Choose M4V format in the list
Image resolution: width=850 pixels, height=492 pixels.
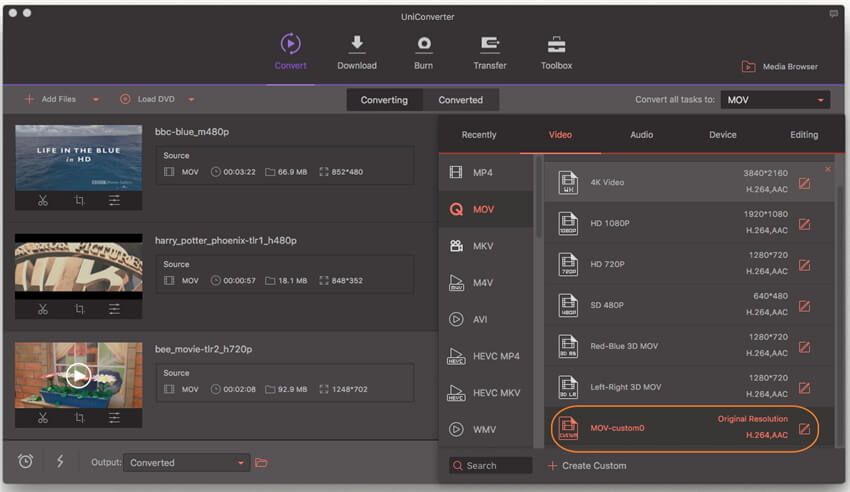tap(486, 282)
